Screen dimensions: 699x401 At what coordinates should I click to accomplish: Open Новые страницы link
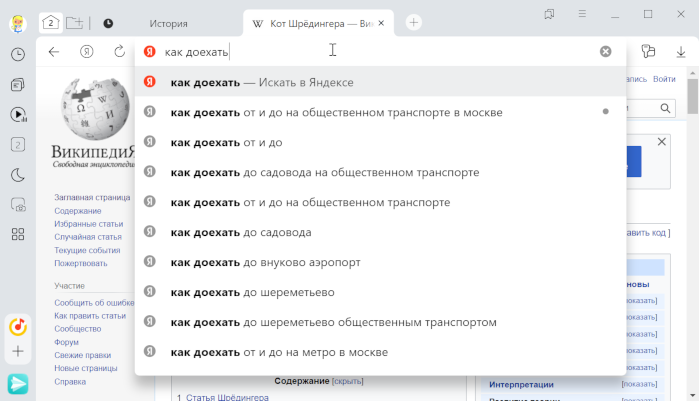86,368
